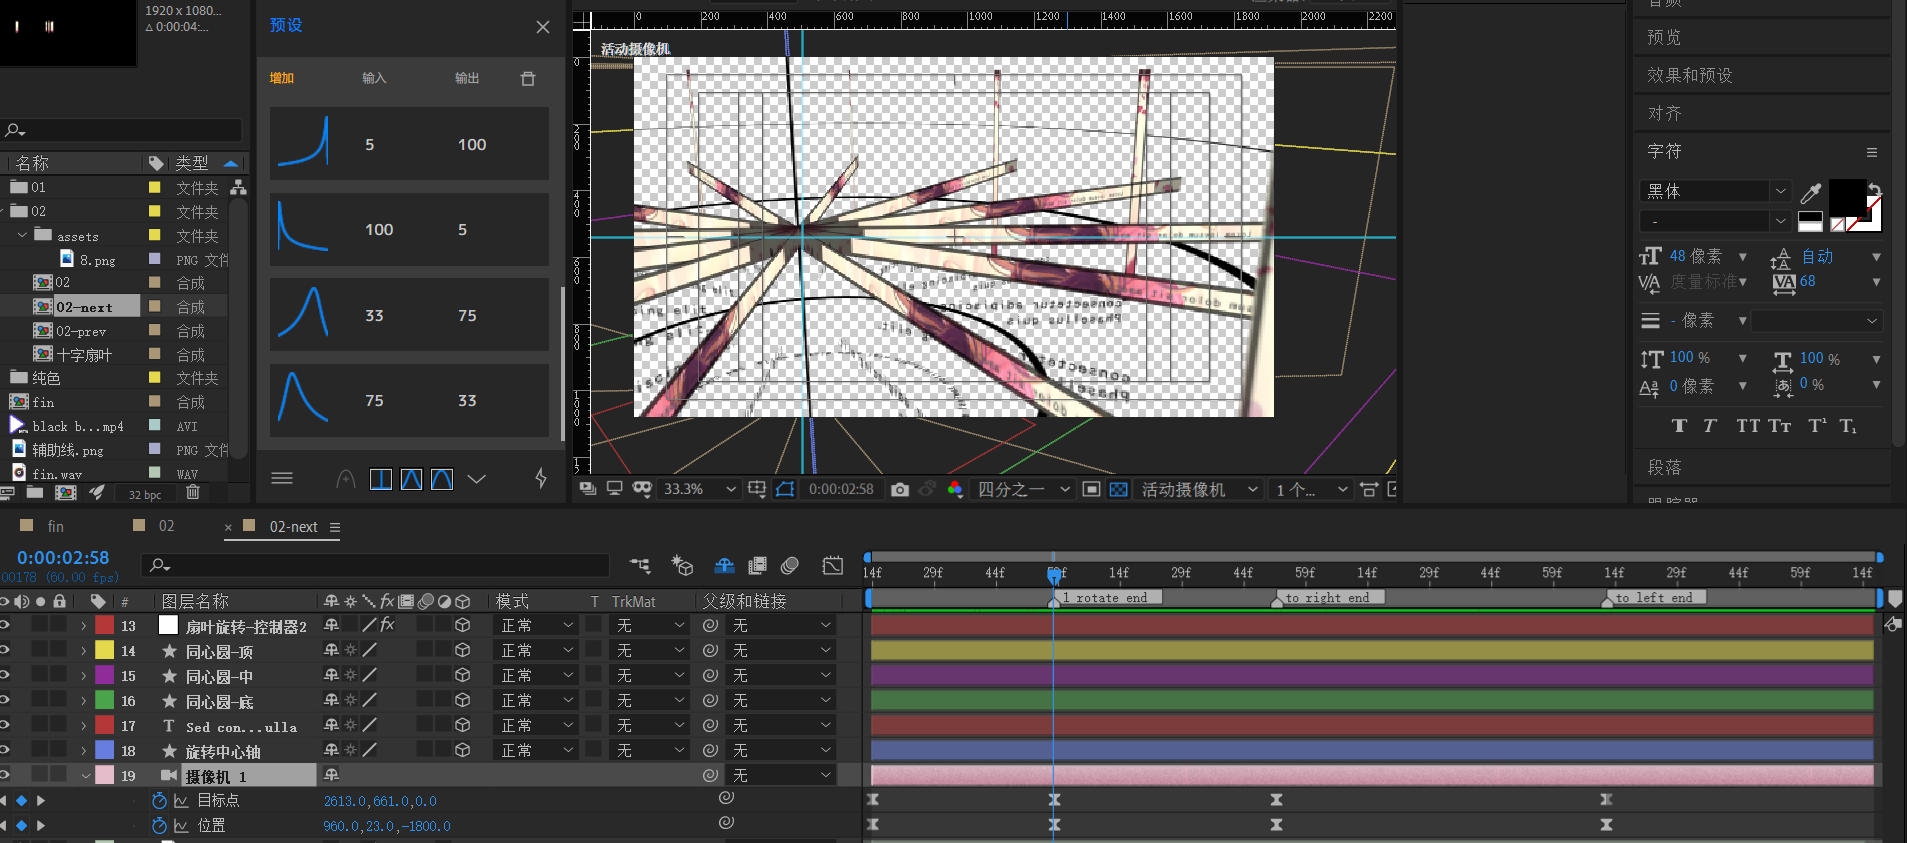Screen dimensions: 1907x843
Task: Click the eyedropper in the Character panel
Action: point(1810,193)
